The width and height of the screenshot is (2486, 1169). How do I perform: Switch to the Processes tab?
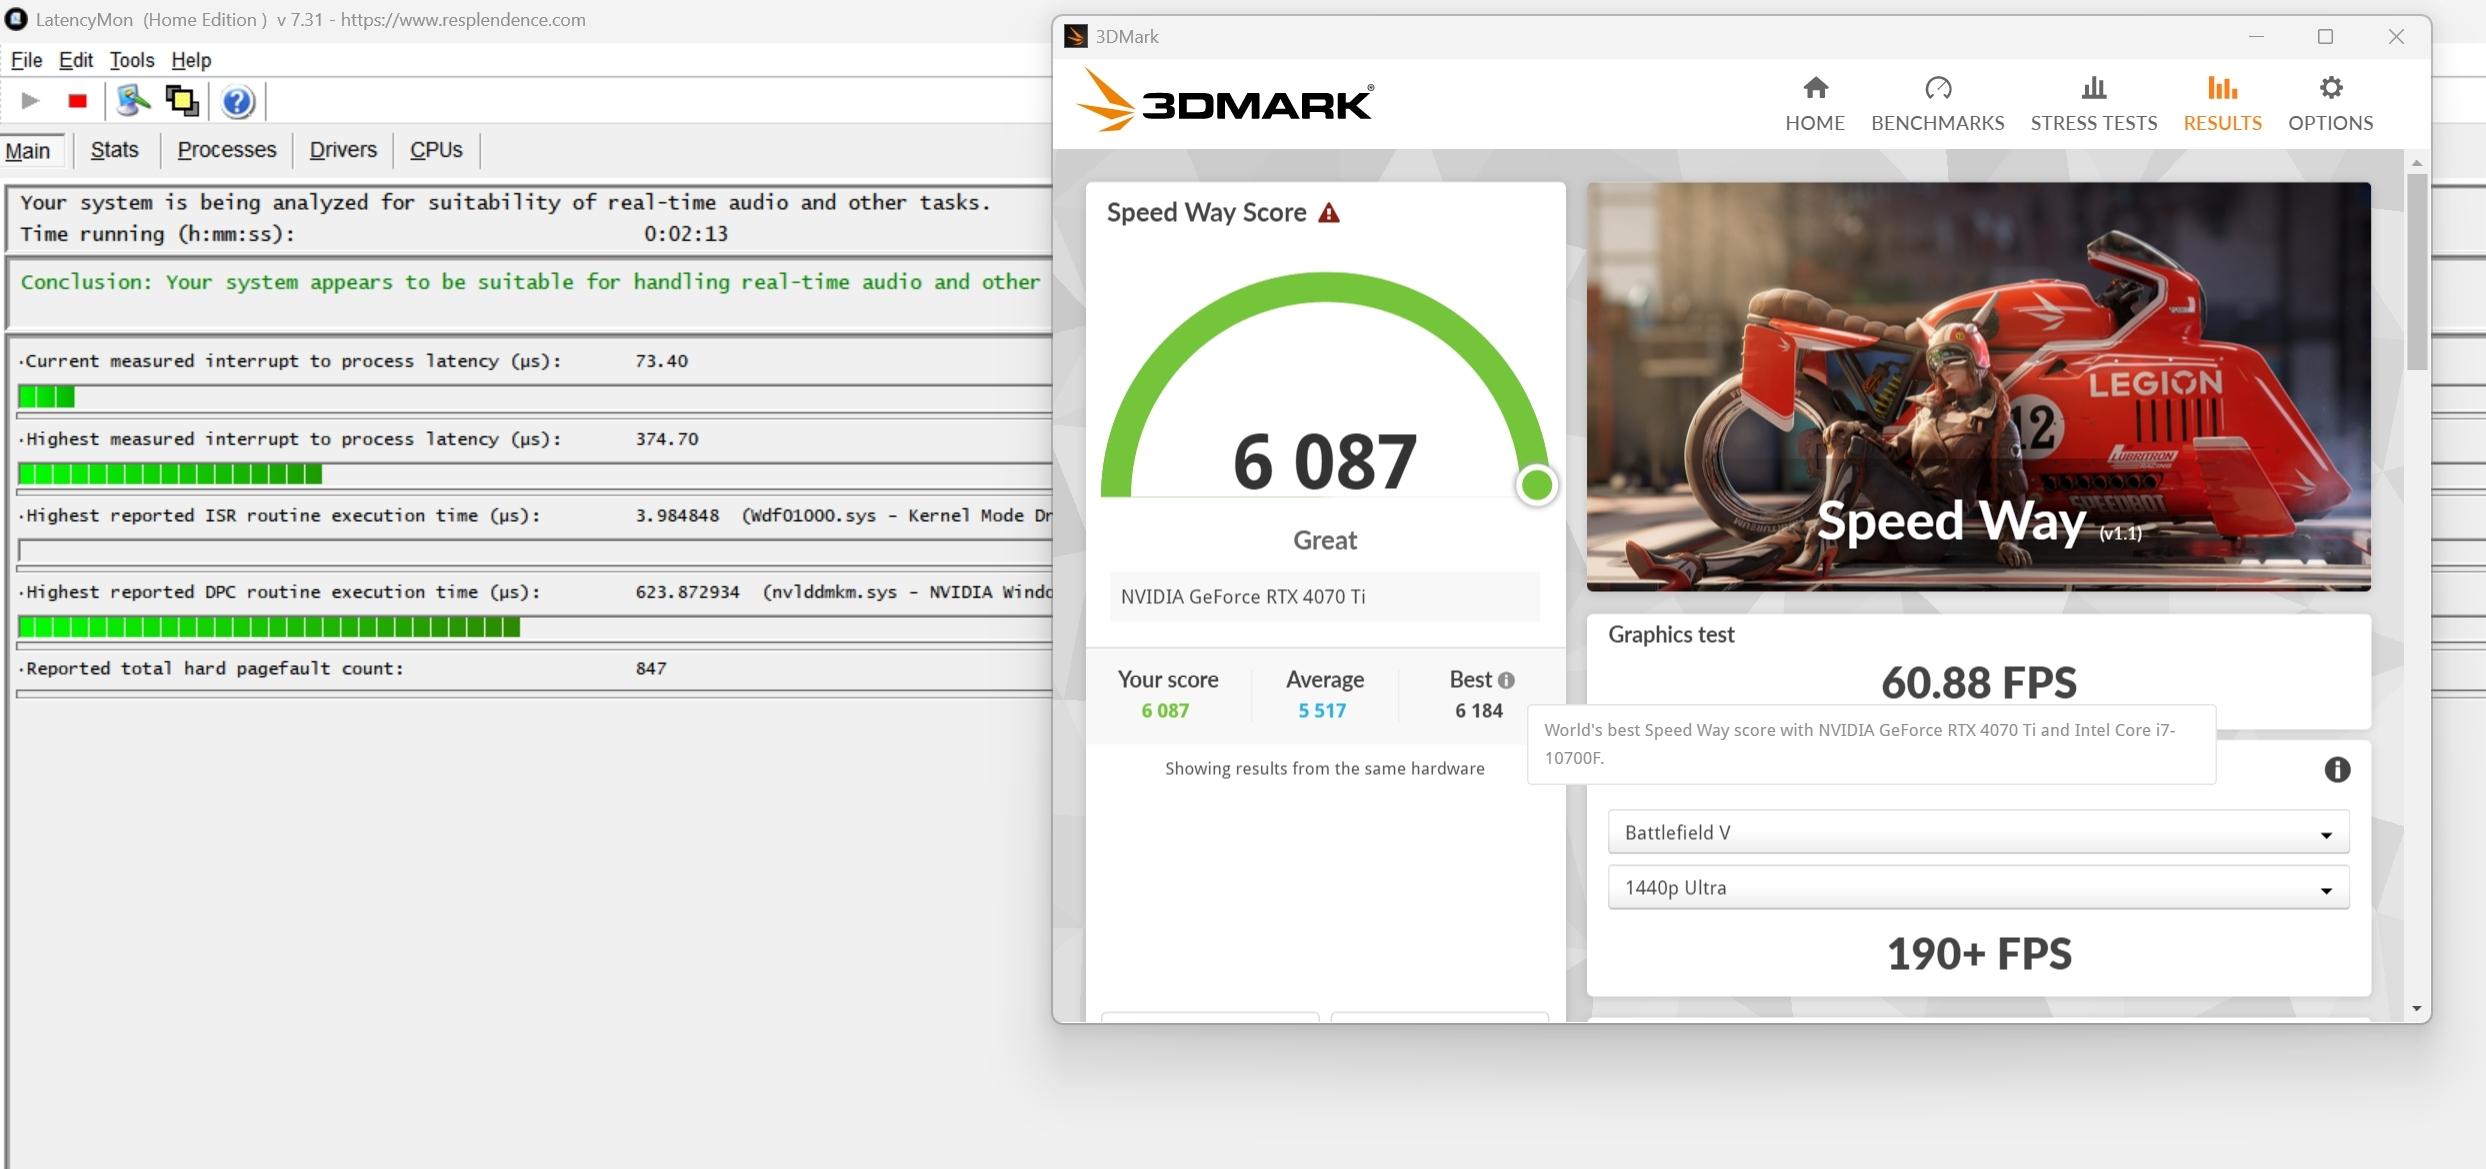226,150
